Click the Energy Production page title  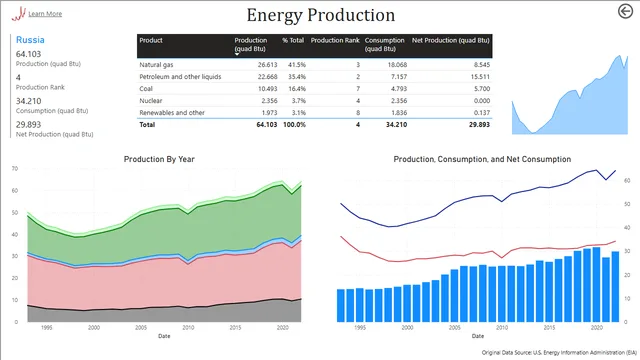pyautogui.click(x=321, y=15)
